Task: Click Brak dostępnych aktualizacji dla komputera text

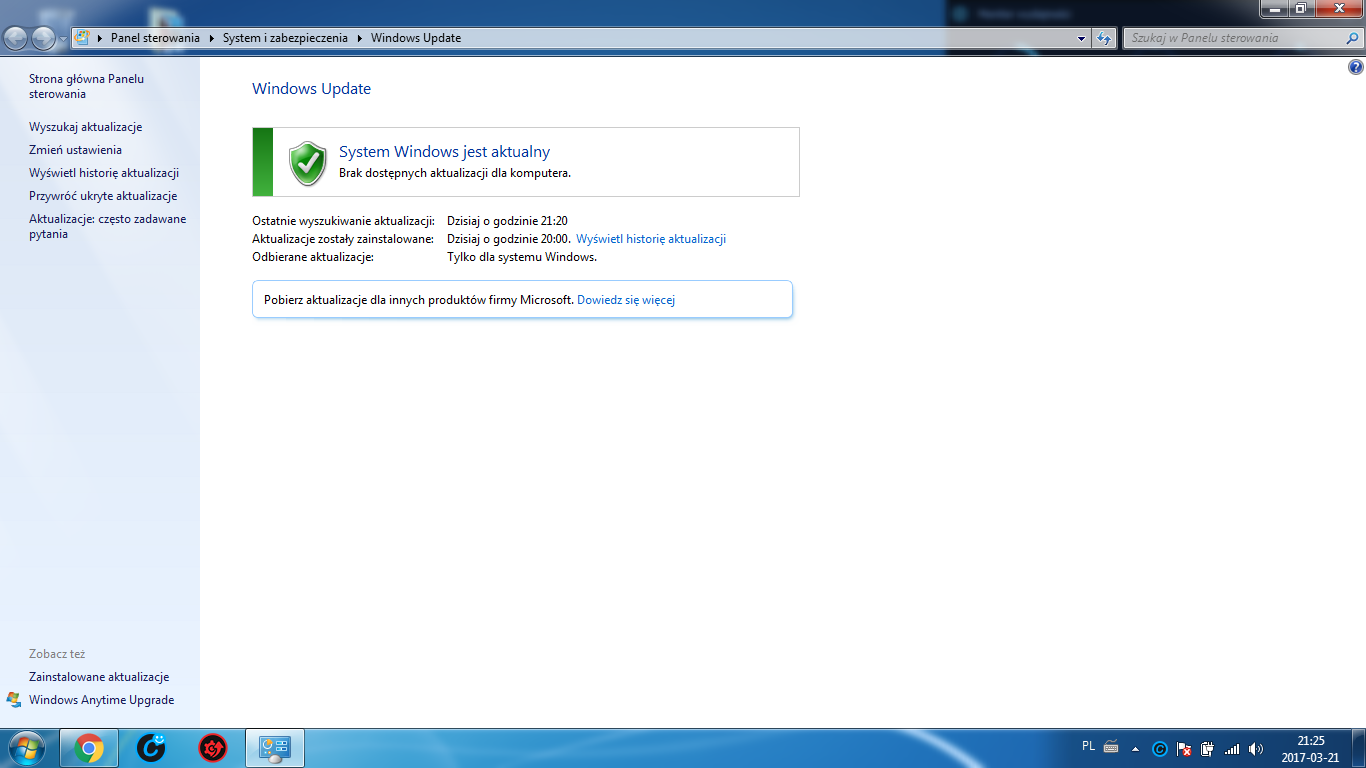Action: point(455,173)
